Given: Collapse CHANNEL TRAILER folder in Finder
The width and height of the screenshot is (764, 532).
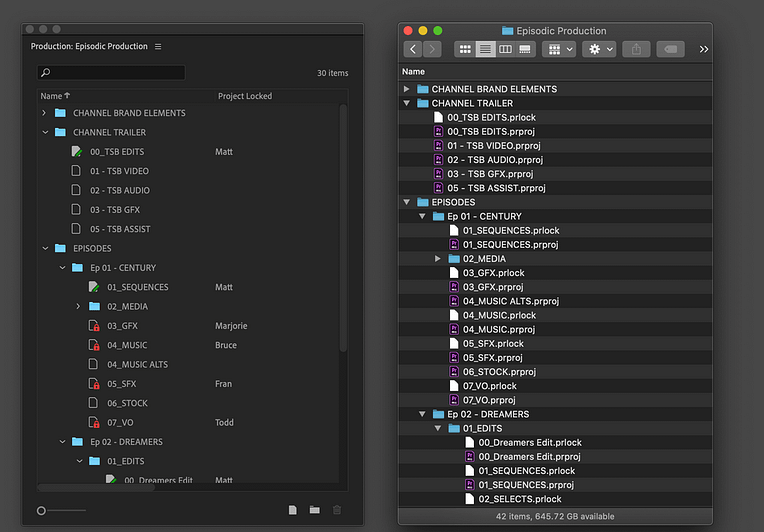Looking at the screenshot, I should (x=406, y=103).
